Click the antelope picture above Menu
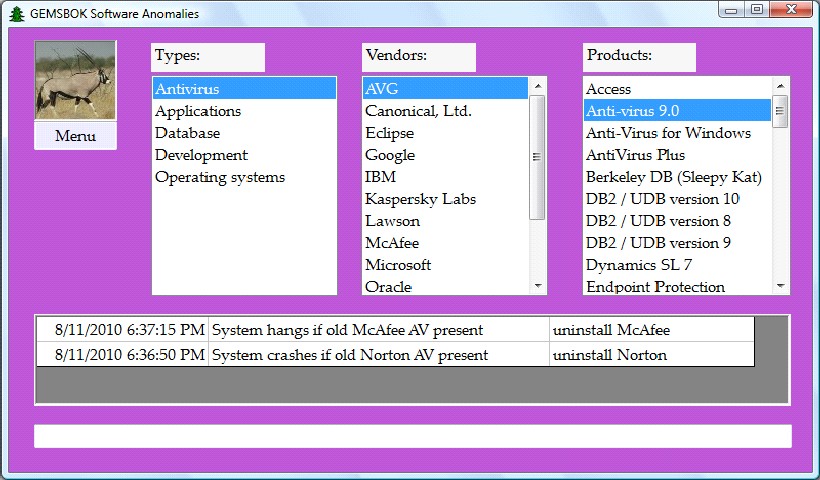The image size is (820, 480). [75, 80]
